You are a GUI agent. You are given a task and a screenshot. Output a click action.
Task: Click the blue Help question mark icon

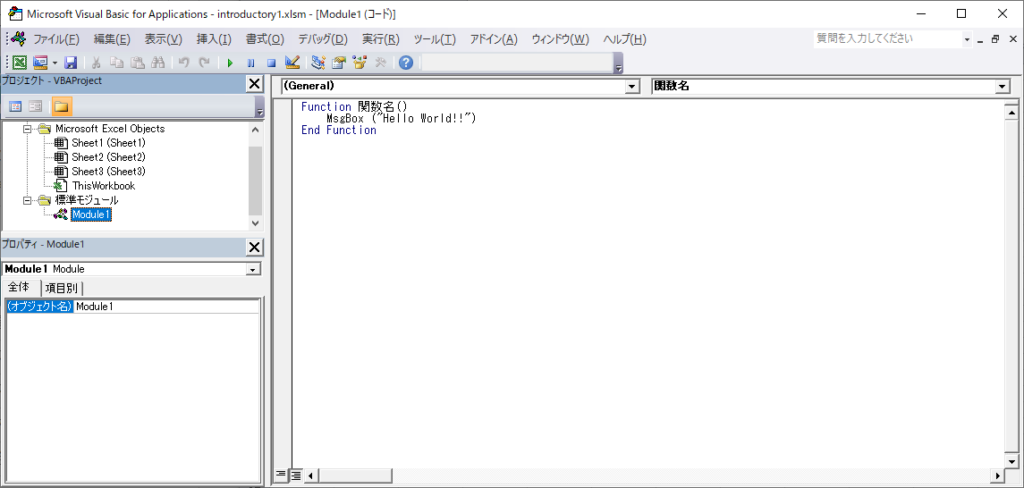pyautogui.click(x=405, y=62)
